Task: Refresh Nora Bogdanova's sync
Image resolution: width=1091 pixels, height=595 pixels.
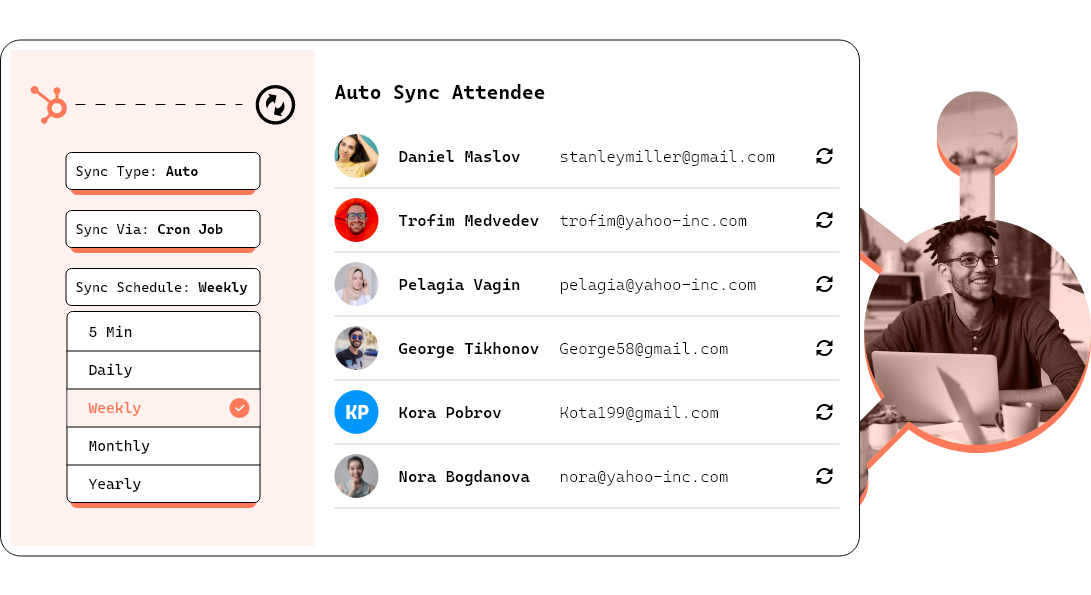Action: 824,476
